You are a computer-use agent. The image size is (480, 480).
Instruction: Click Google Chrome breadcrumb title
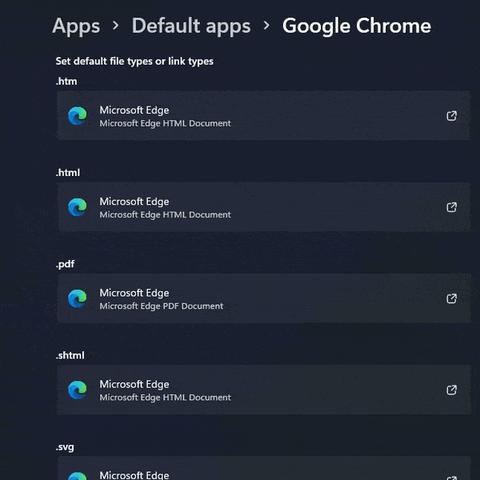(x=357, y=26)
